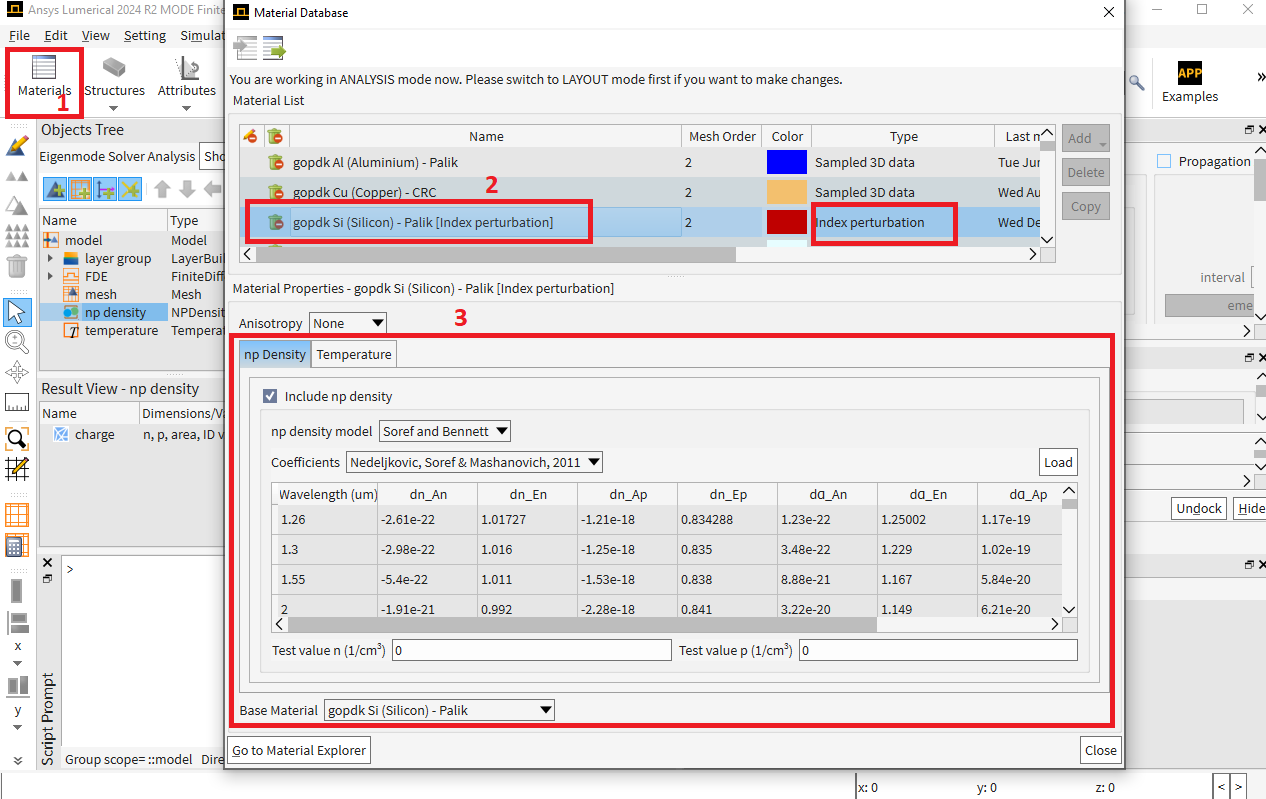
Task: Click the red color swatch for Silicon
Action: click(786, 222)
